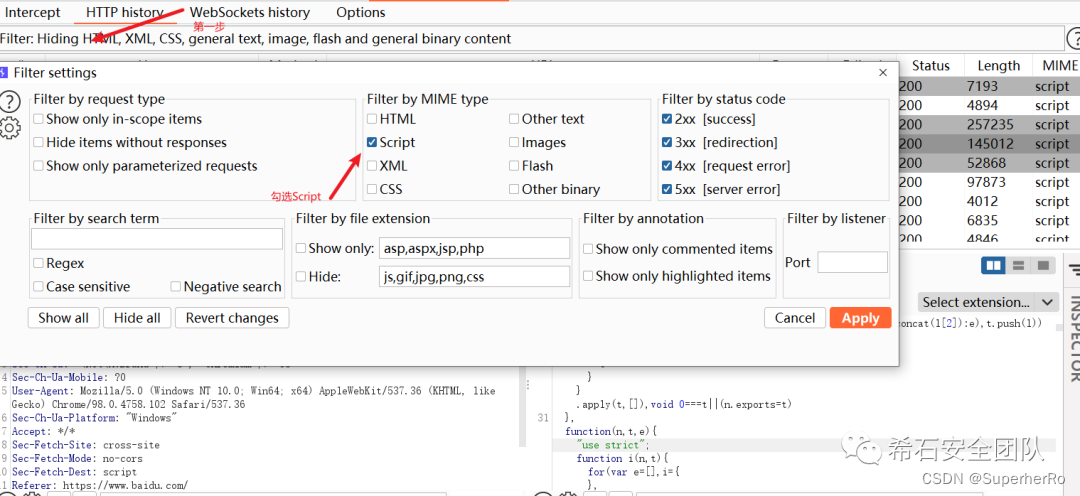Click the Referer header line in request
1080x496 pixels.
(99, 486)
